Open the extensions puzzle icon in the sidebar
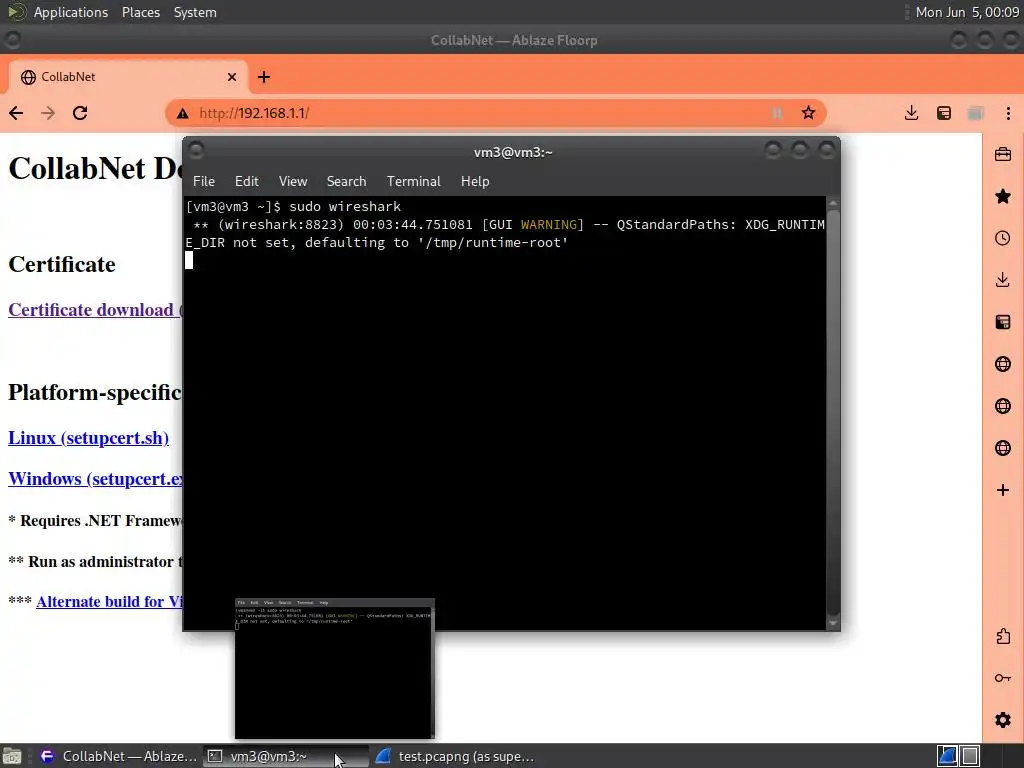The image size is (1024, 768). 1003,636
